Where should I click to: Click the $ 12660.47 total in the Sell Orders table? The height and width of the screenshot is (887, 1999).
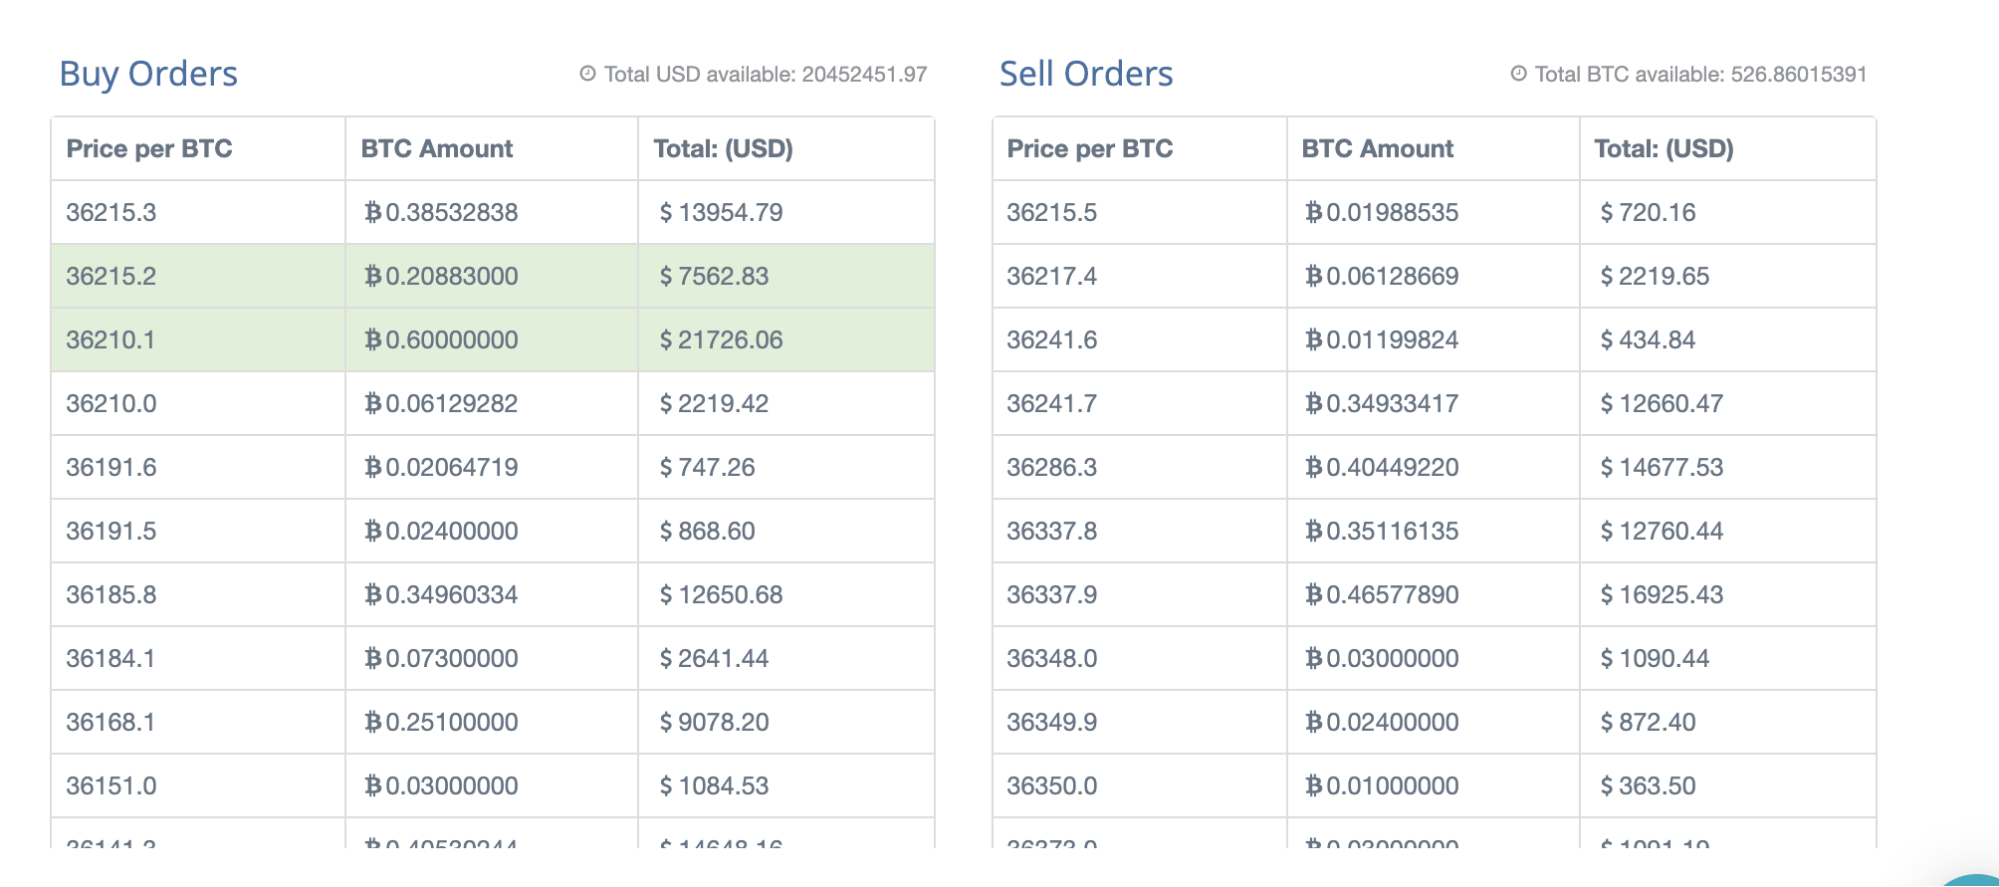click(x=1661, y=404)
